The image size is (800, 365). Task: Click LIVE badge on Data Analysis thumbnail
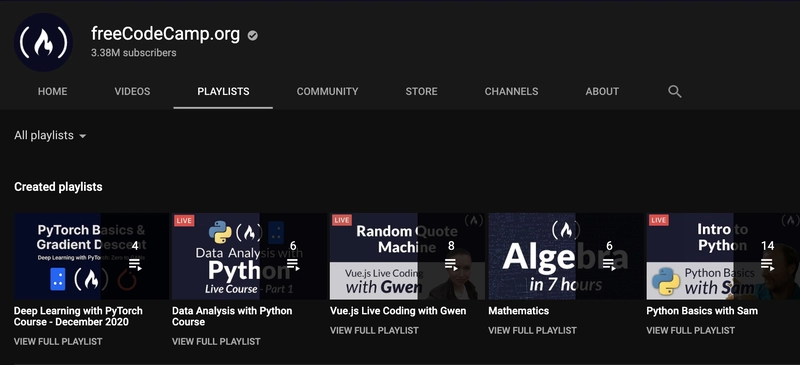point(184,221)
